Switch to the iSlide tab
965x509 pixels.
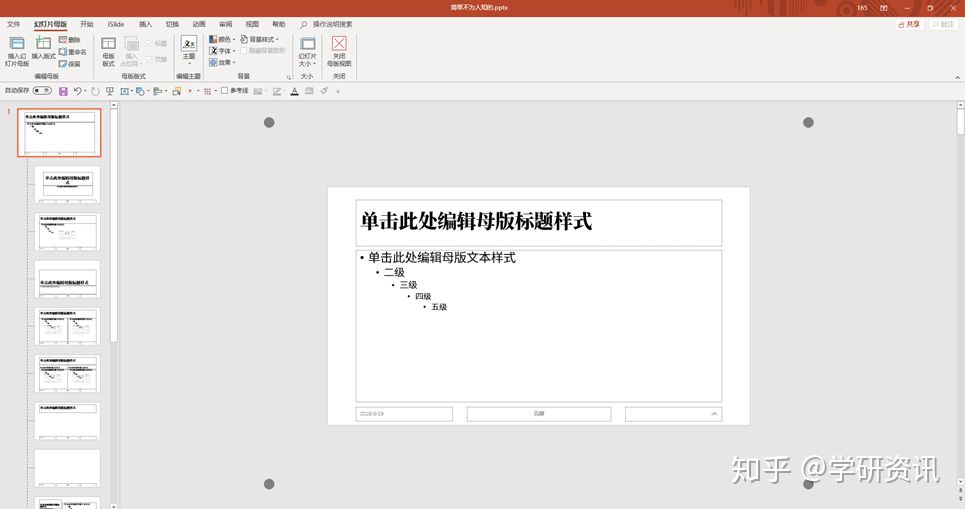116,24
